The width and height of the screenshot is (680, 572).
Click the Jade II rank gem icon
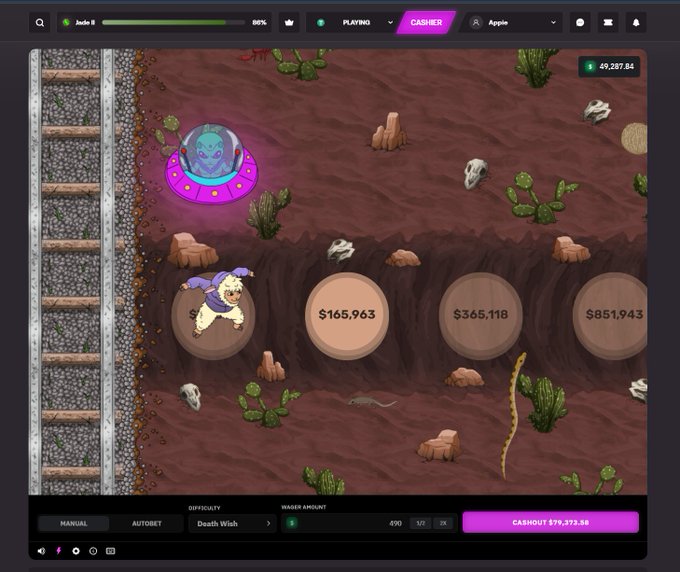(x=66, y=22)
